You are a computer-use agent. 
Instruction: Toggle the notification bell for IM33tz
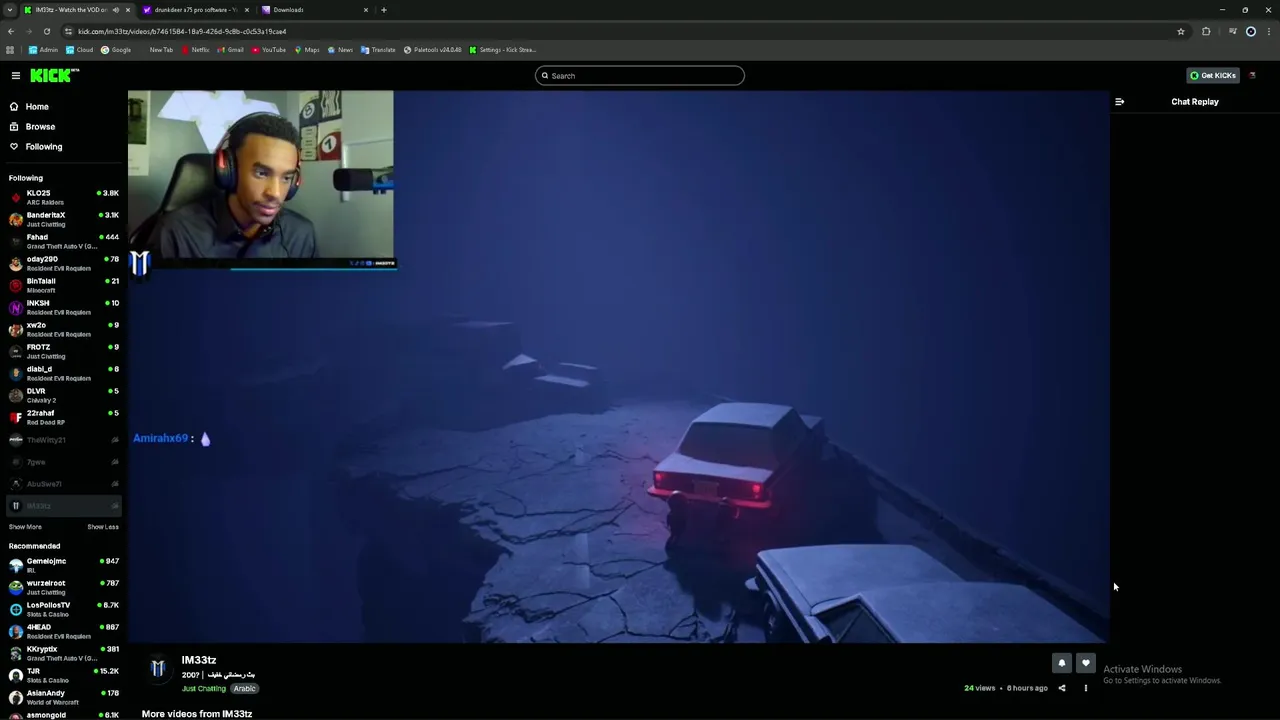[1062, 663]
